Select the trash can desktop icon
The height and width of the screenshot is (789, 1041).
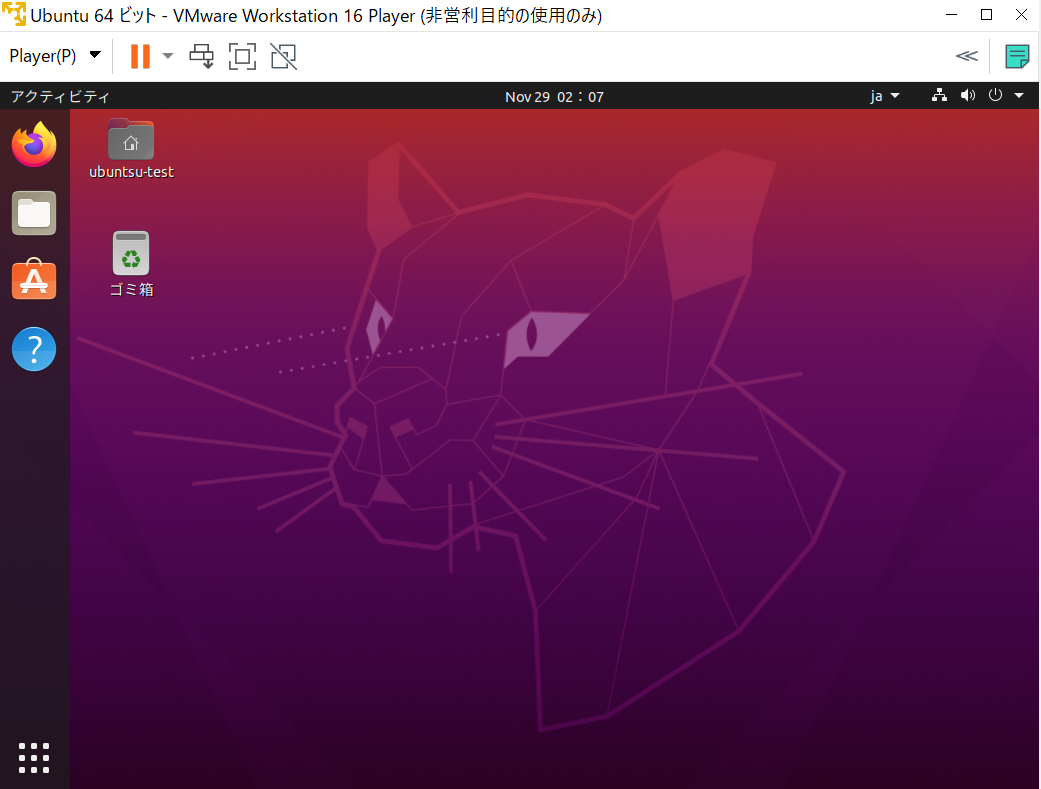(131, 252)
